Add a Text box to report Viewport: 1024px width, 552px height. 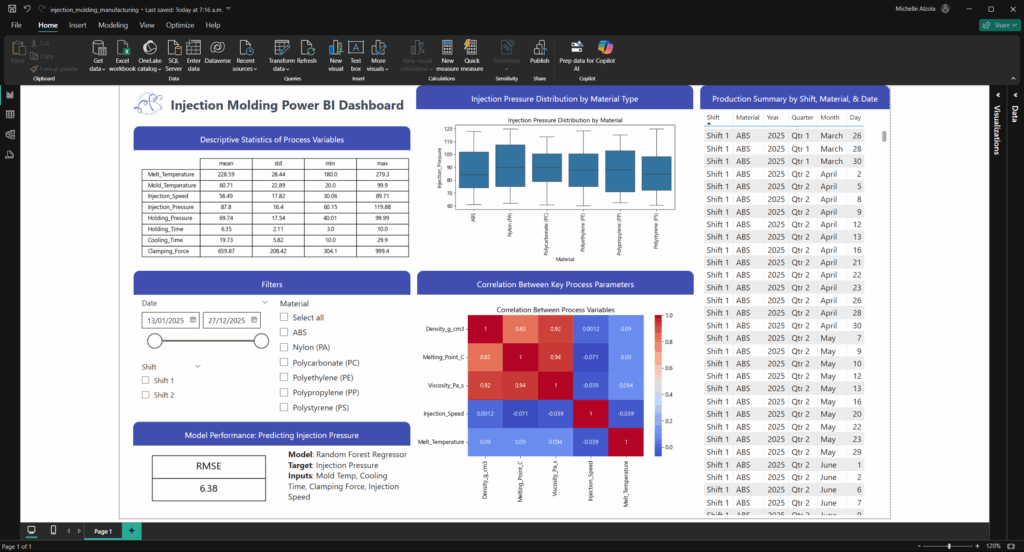pos(356,52)
